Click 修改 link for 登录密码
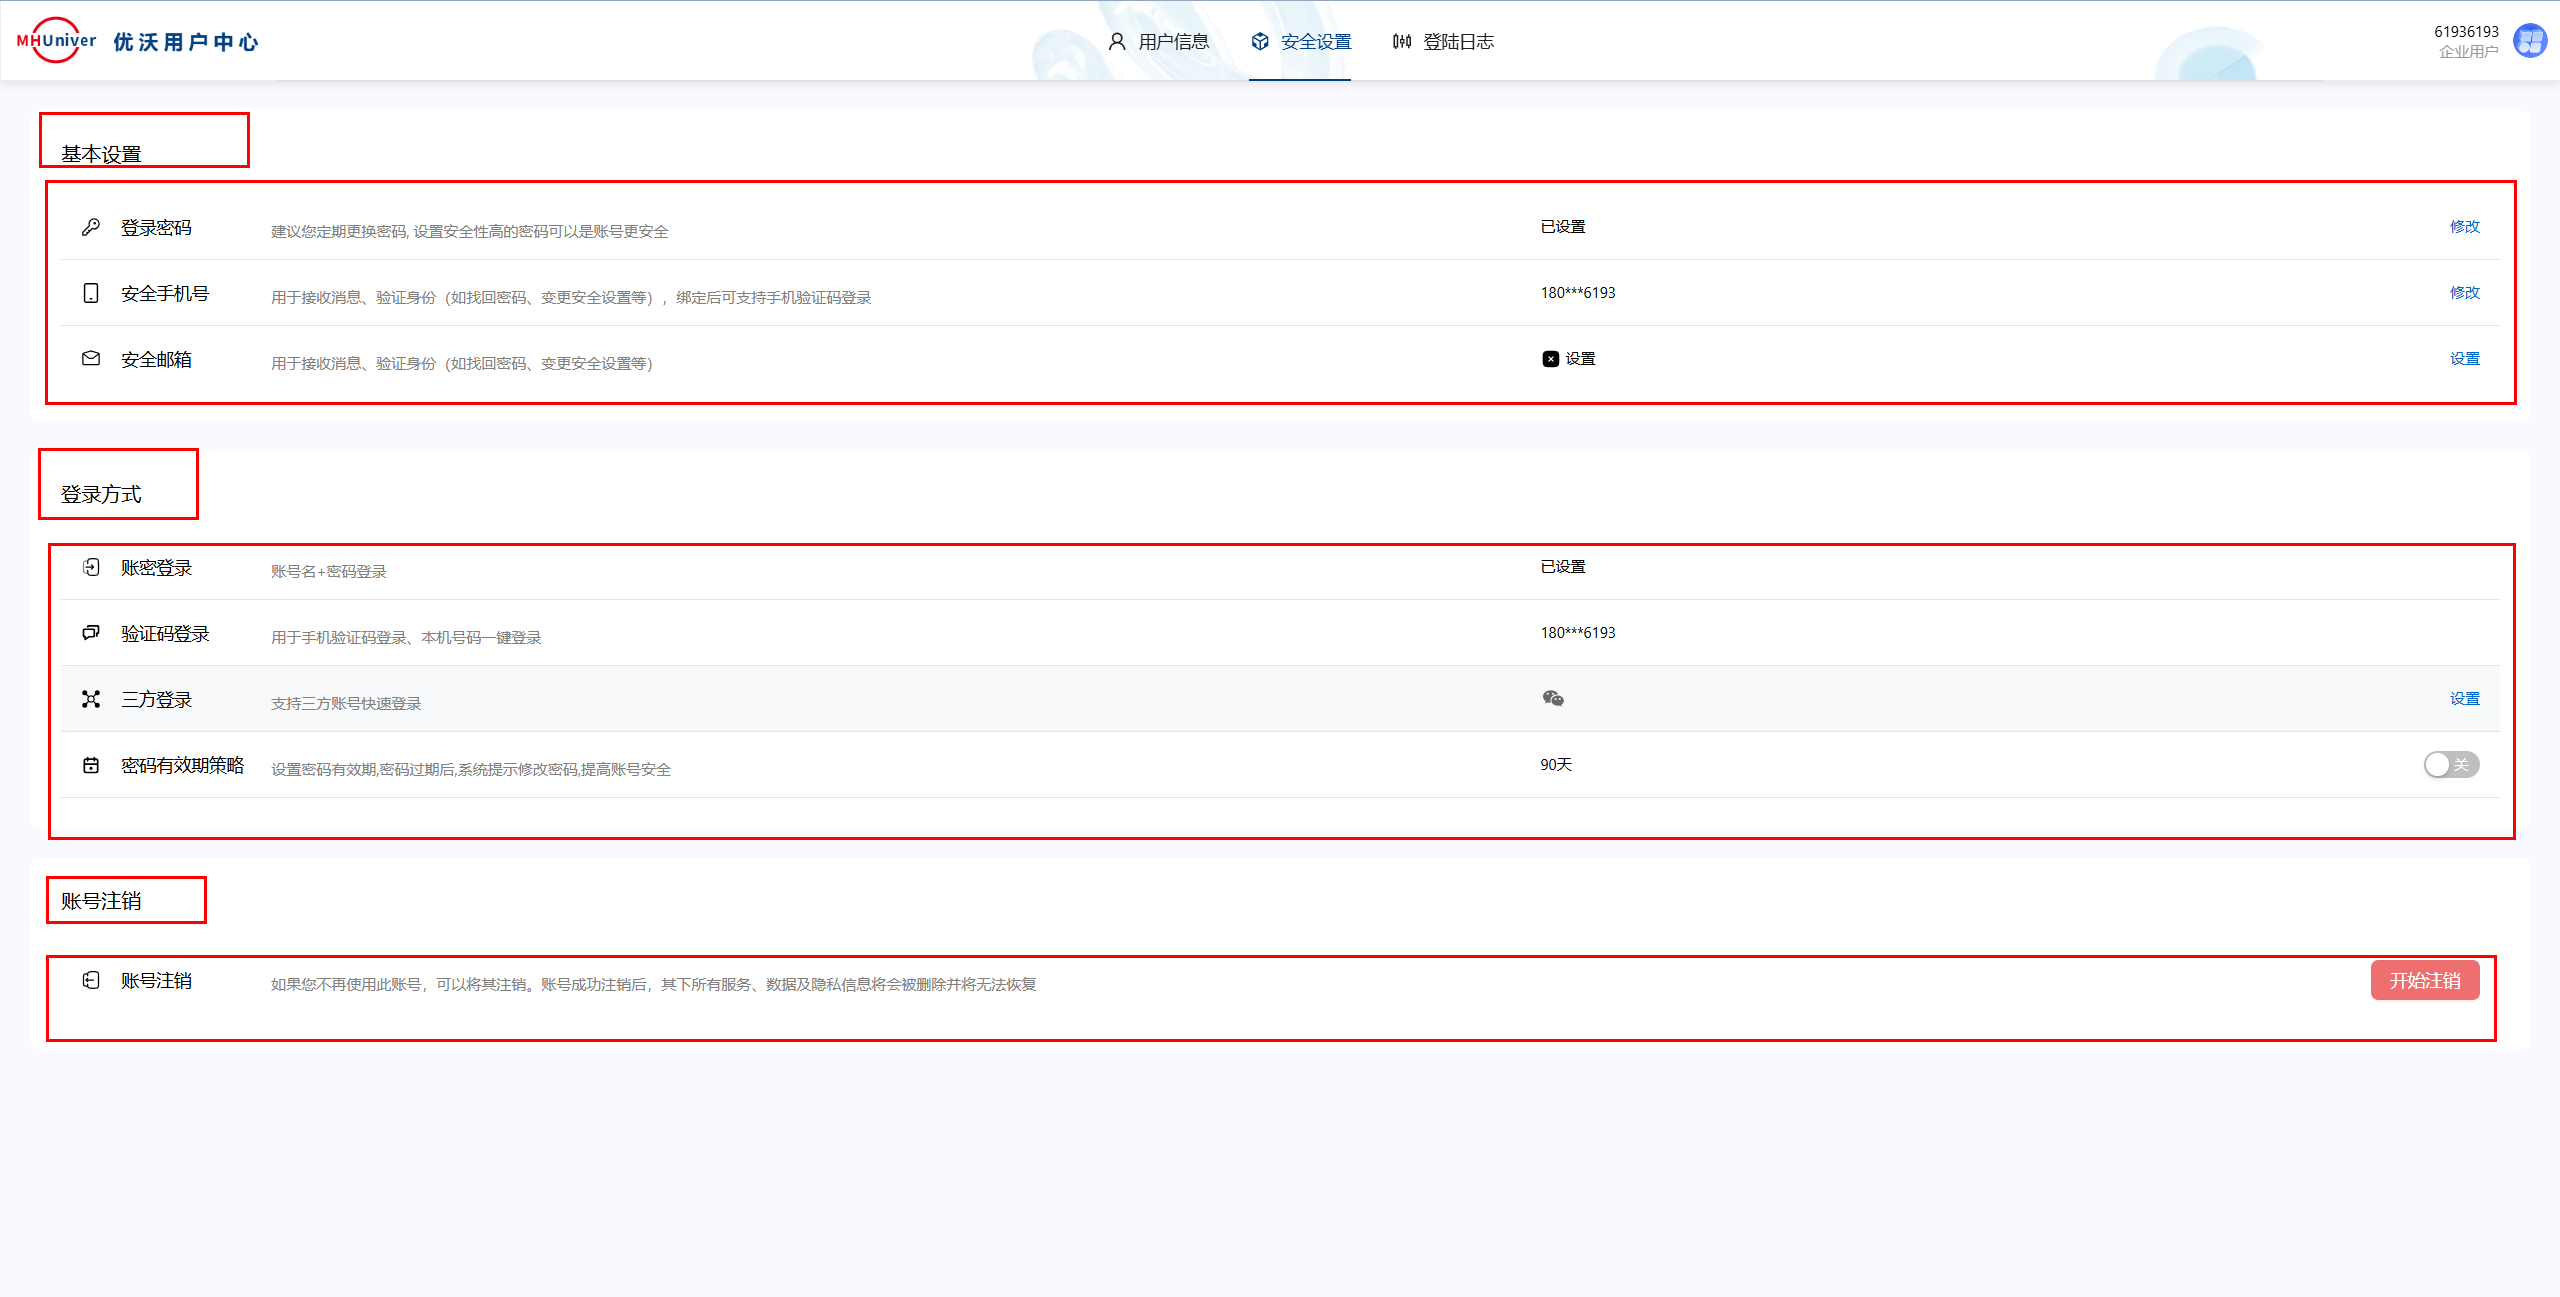 coord(2464,227)
